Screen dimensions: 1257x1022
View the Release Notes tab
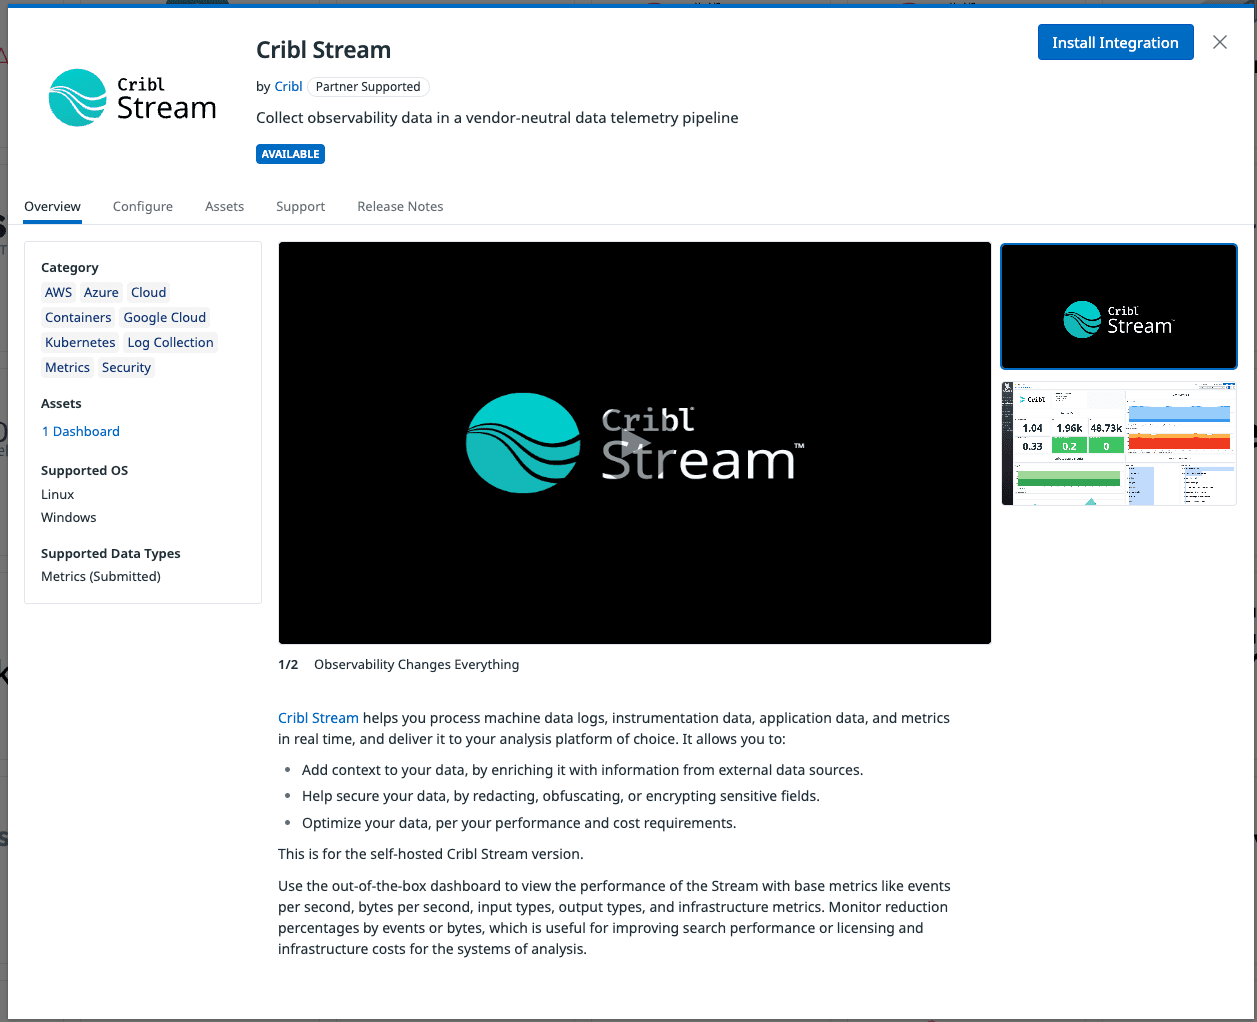400,206
